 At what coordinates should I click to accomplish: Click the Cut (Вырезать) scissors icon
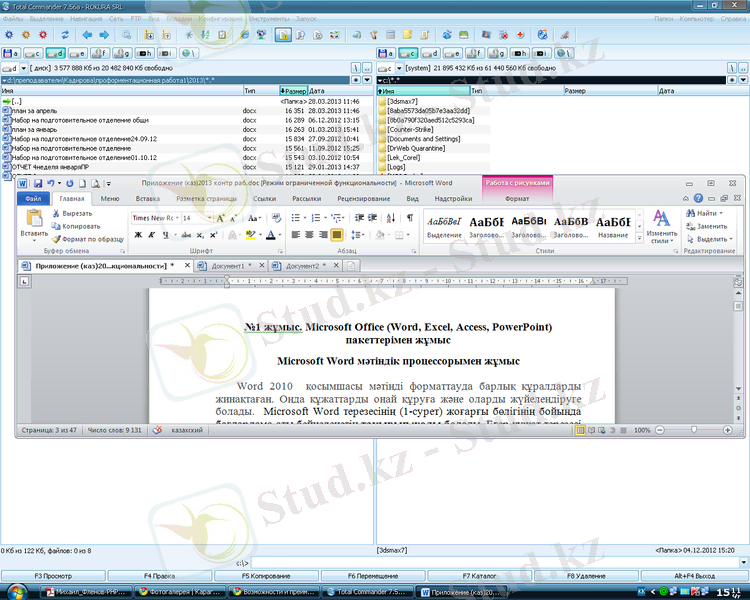[56, 213]
